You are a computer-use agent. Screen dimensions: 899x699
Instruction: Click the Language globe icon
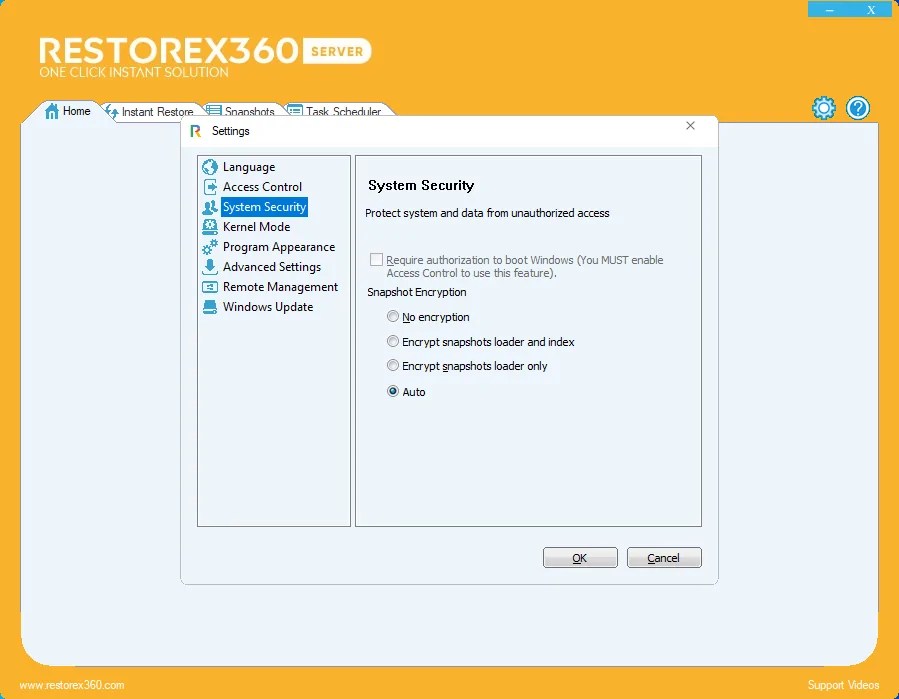210,167
